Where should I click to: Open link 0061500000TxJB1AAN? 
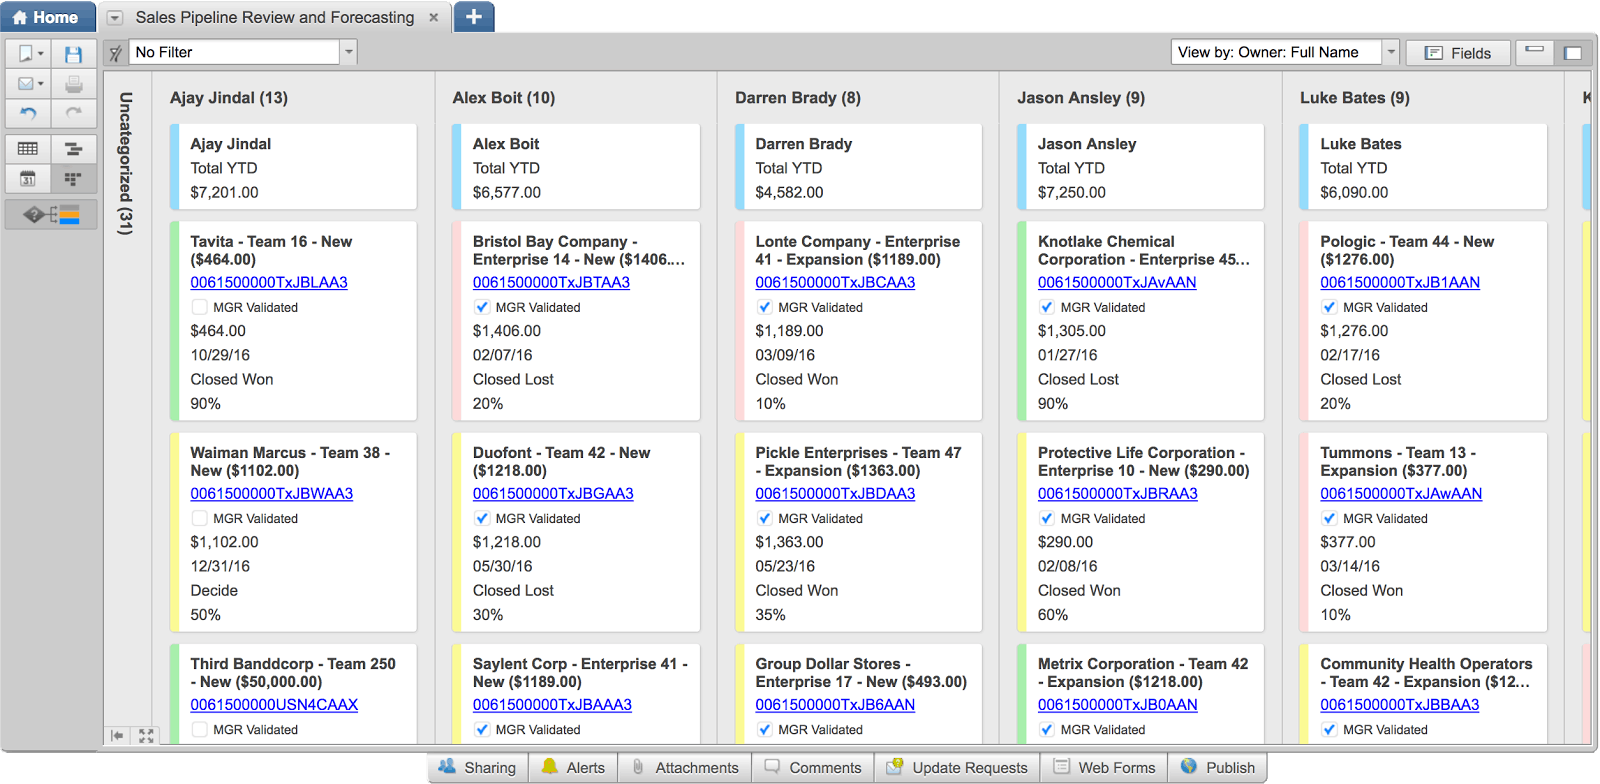(1400, 282)
